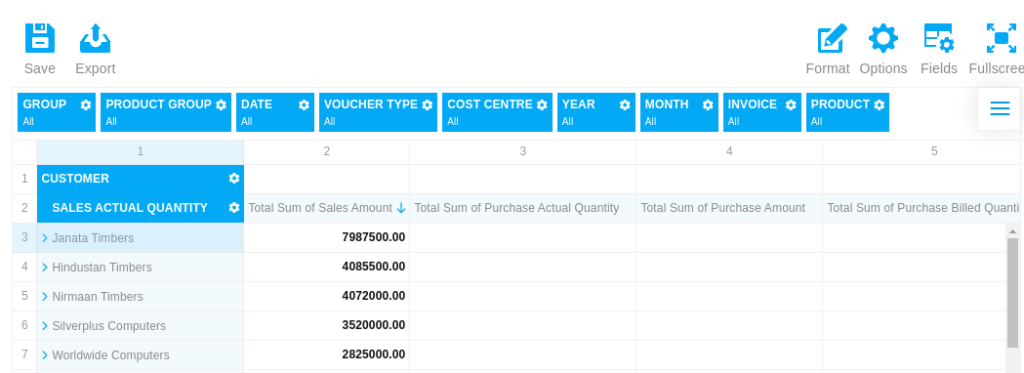Select cell value 4085500.00
Viewport: 1024px width, 373px height.
(x=374, y=267)
